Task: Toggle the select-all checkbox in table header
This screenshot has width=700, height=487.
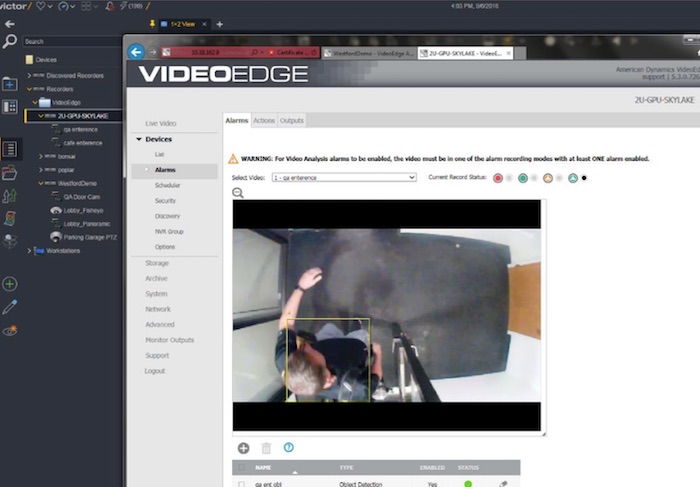Action: (x=241, y=467)
